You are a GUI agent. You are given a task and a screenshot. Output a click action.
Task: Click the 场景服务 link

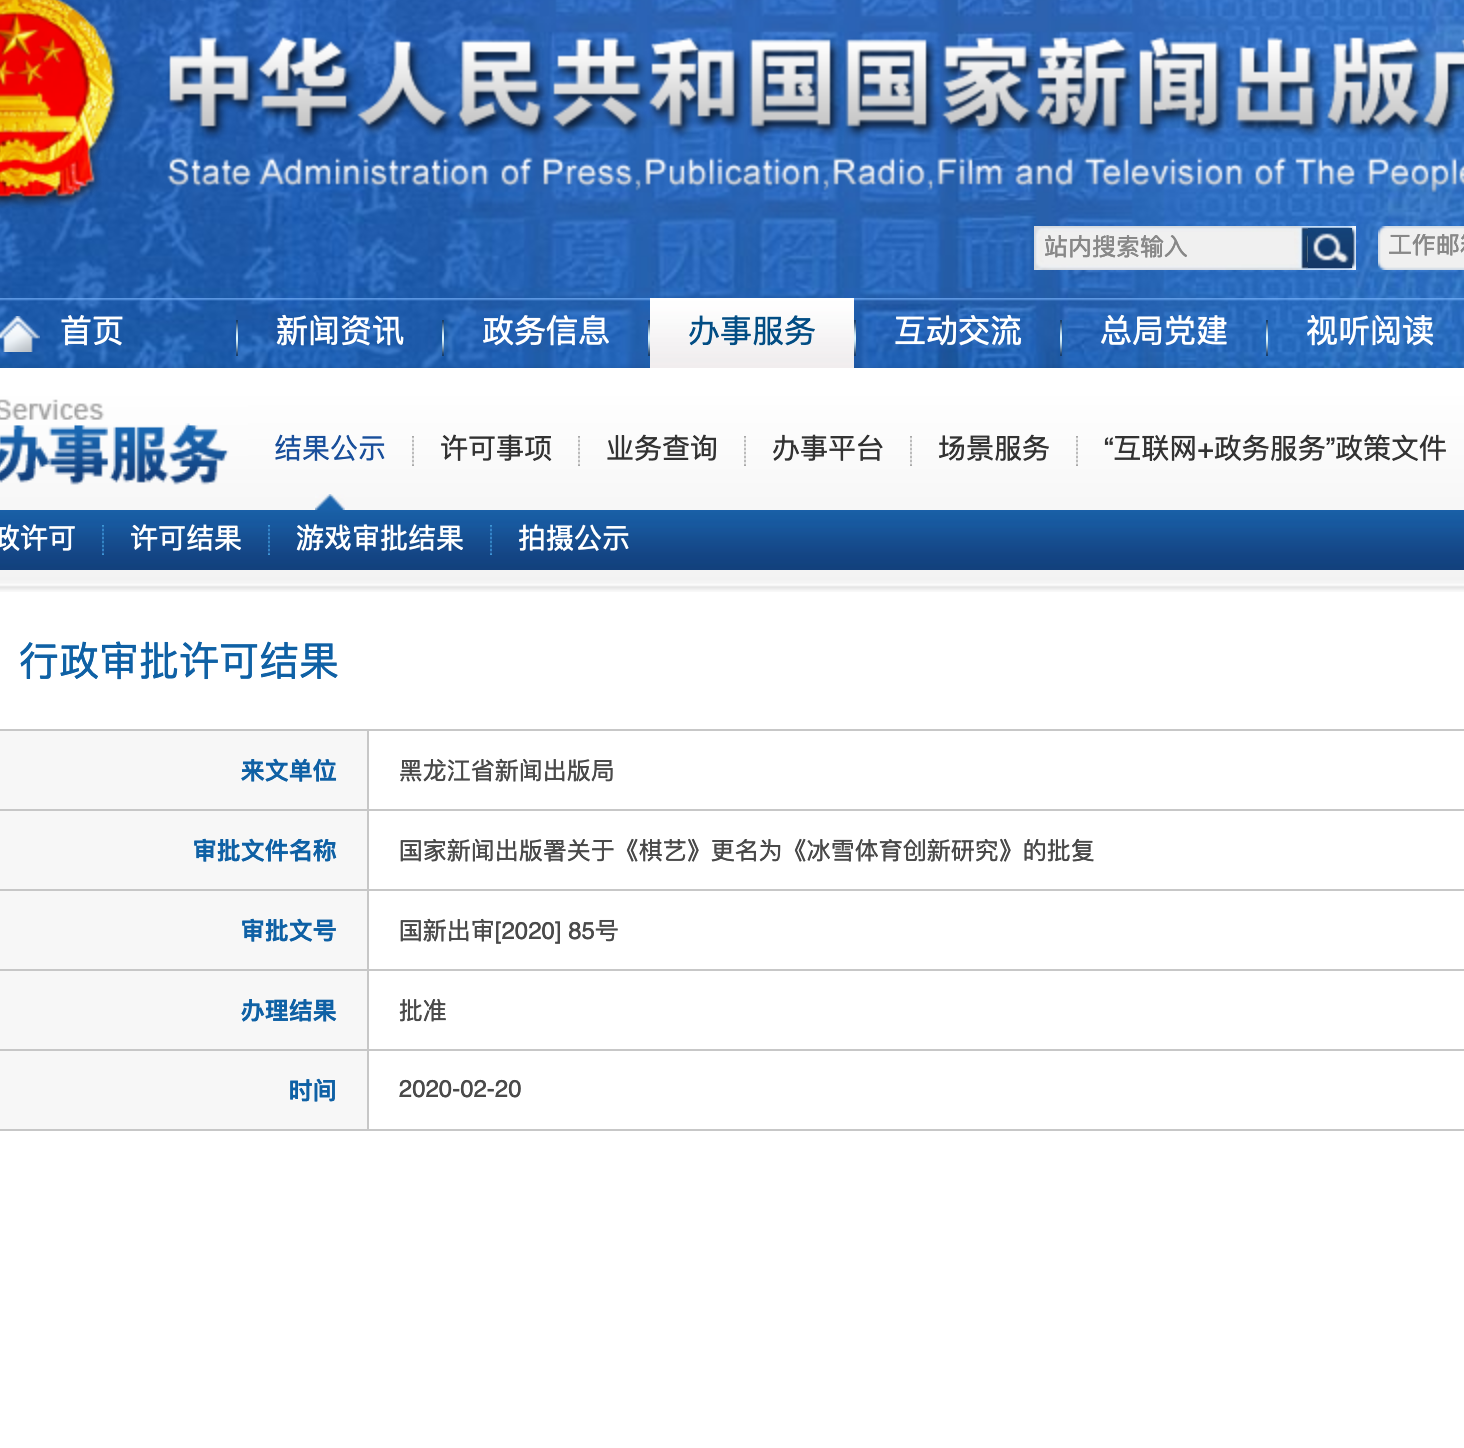click(994, 449)
